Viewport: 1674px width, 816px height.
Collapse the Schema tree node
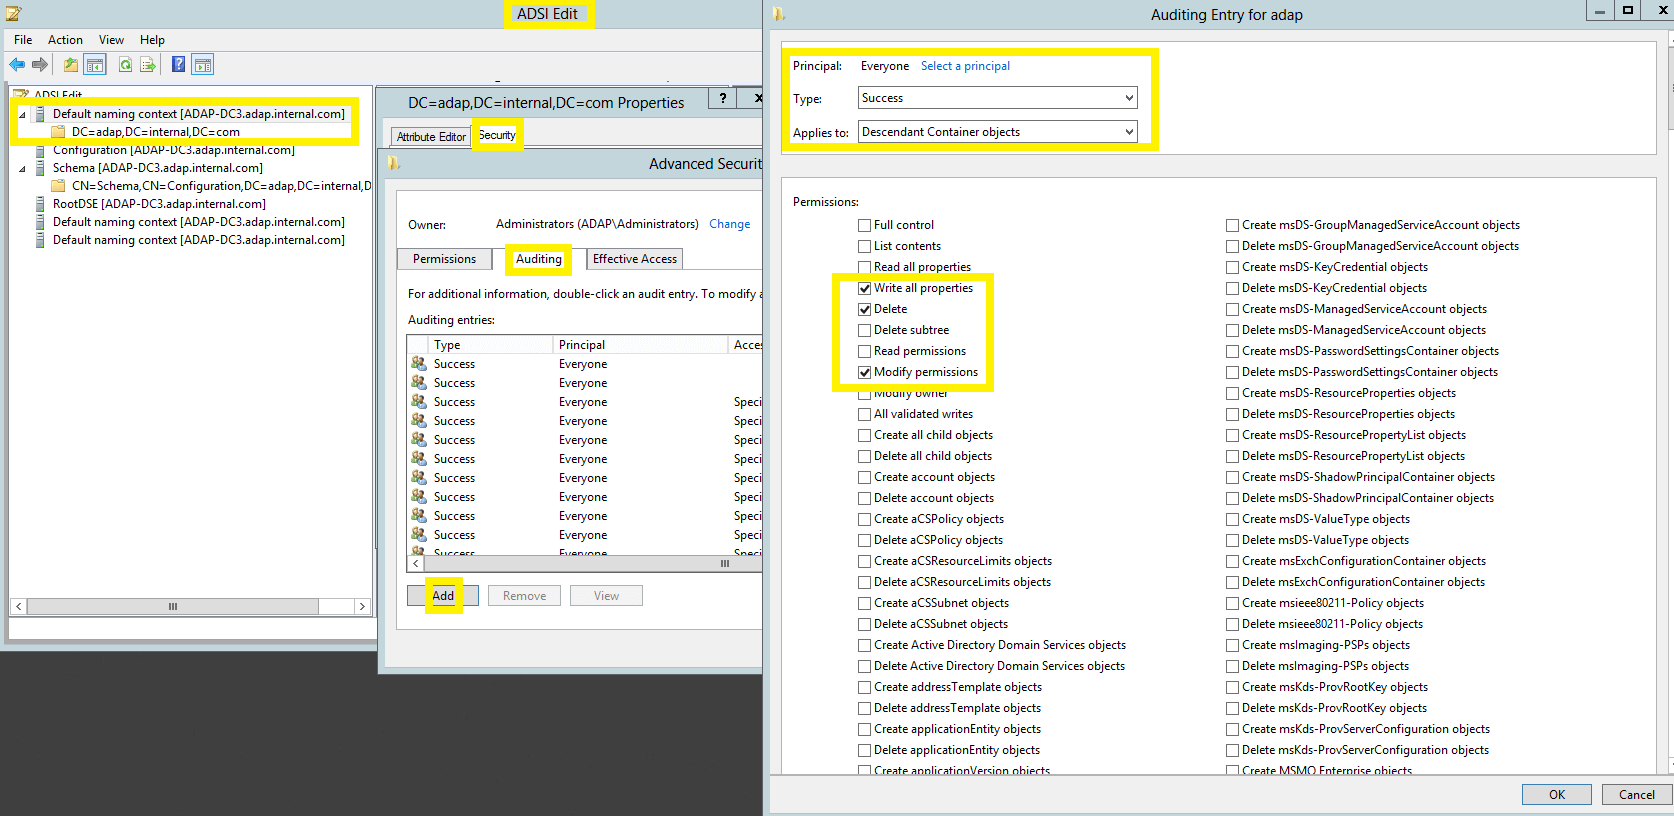[22, 168]
